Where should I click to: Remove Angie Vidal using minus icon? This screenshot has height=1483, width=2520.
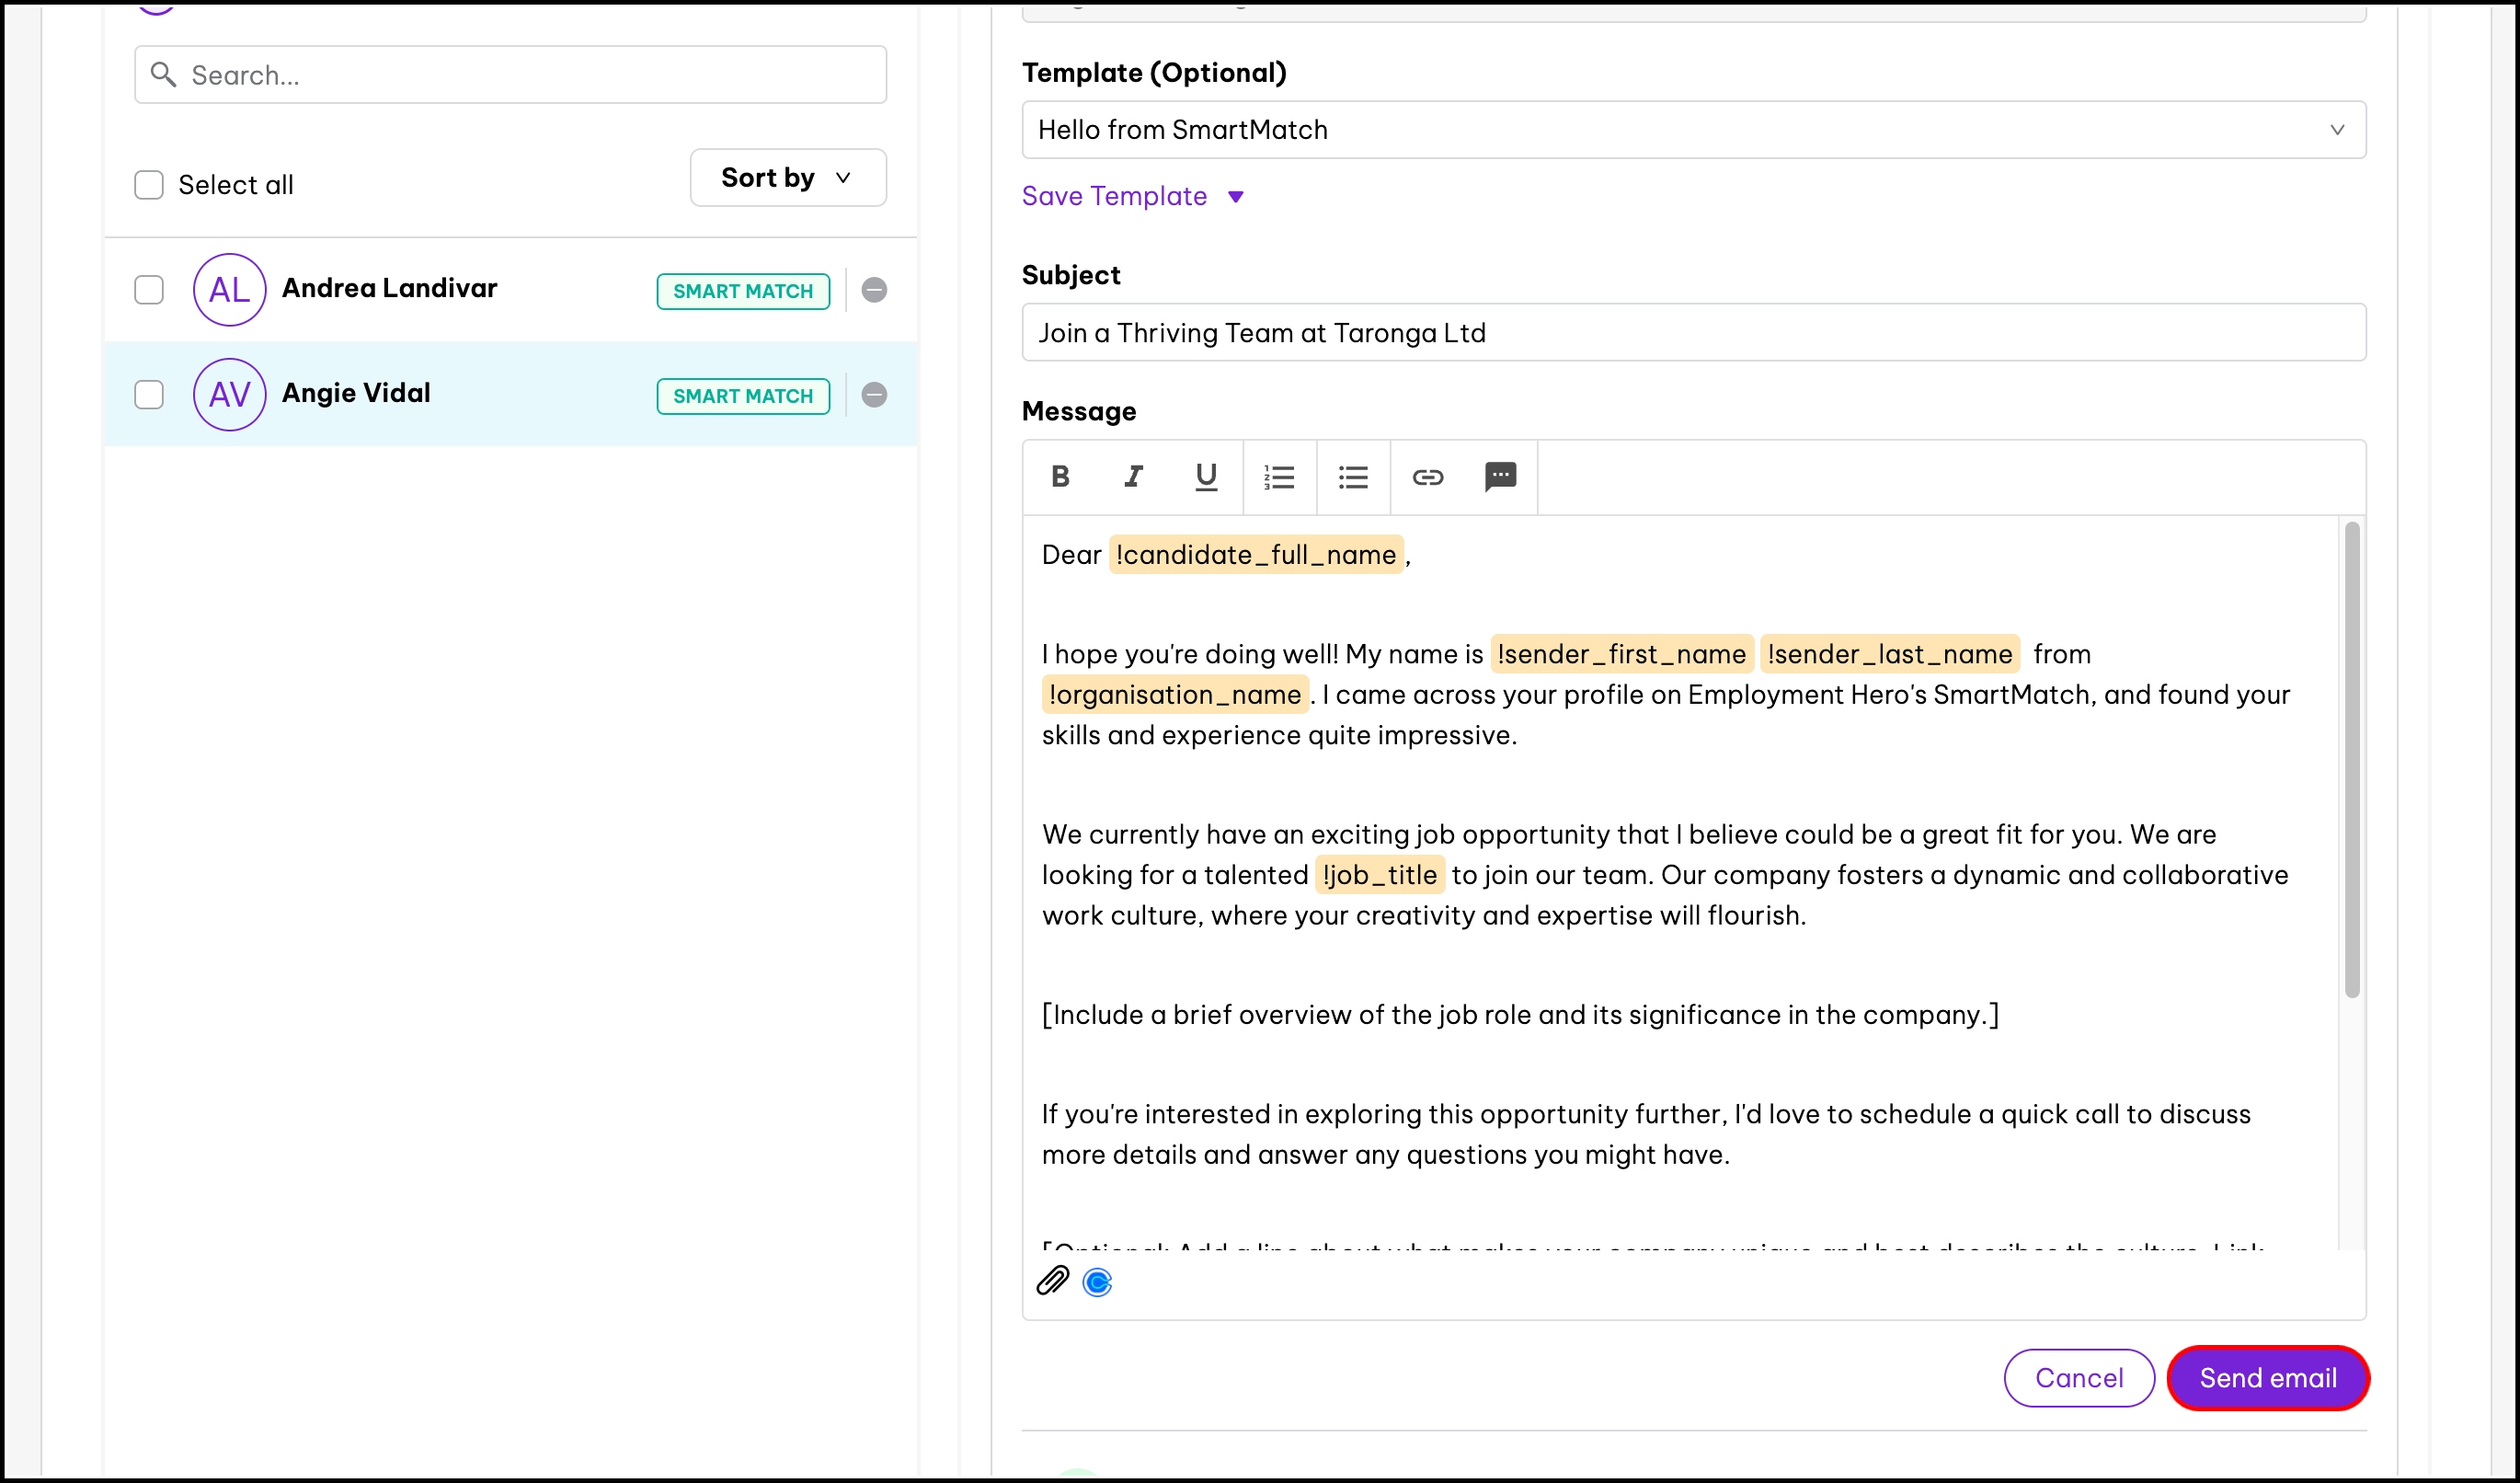tap(874, 395)
